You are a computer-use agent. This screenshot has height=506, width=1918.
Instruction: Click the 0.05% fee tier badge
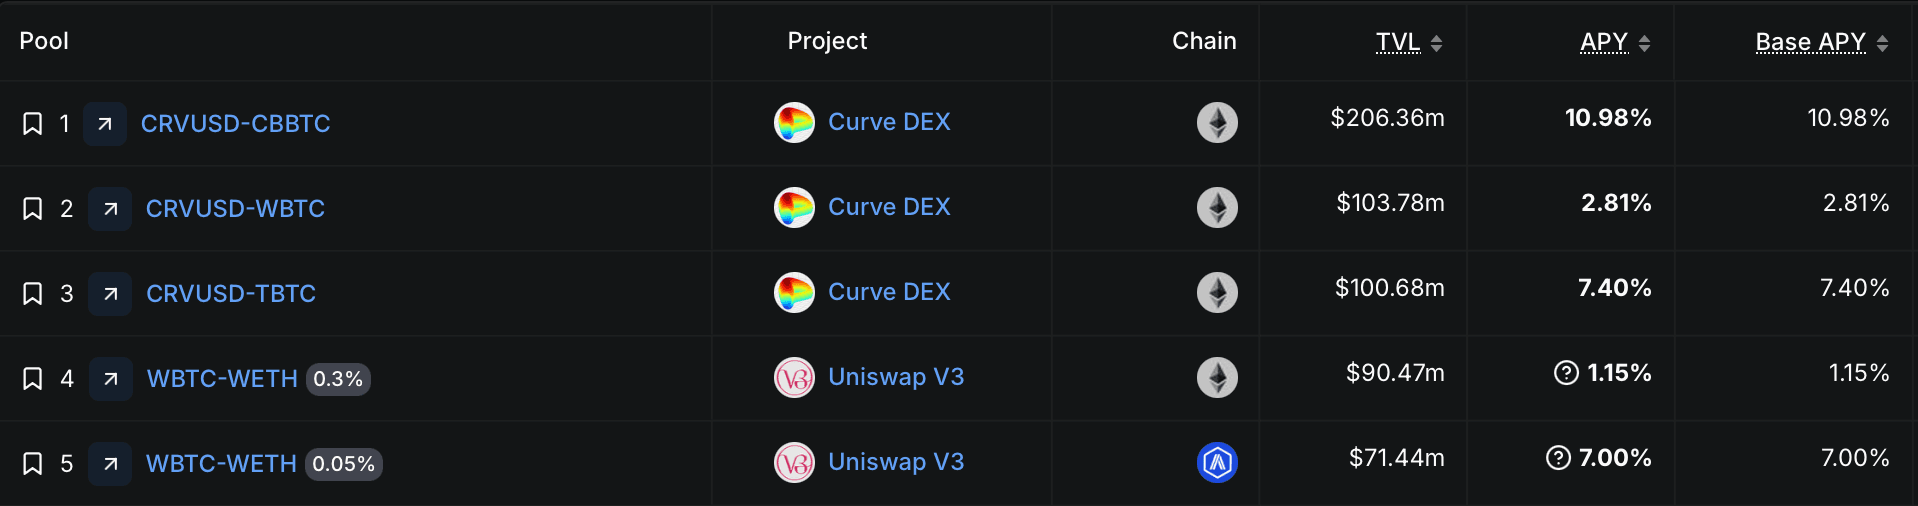[343, 464]
